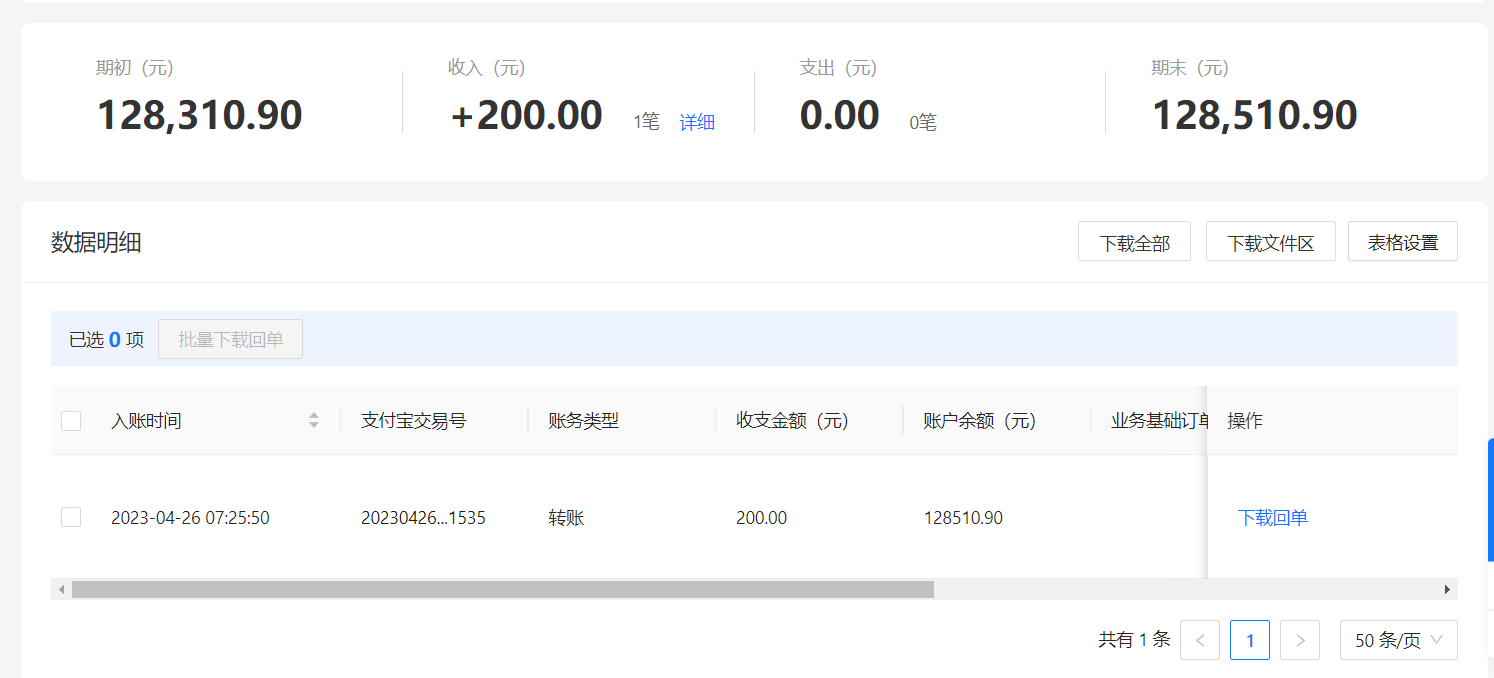Image resolution: width=1494 pixels, height=678 pixels.
Task: Click the horizontal scrollbar thumb
Action: point(502,590)
